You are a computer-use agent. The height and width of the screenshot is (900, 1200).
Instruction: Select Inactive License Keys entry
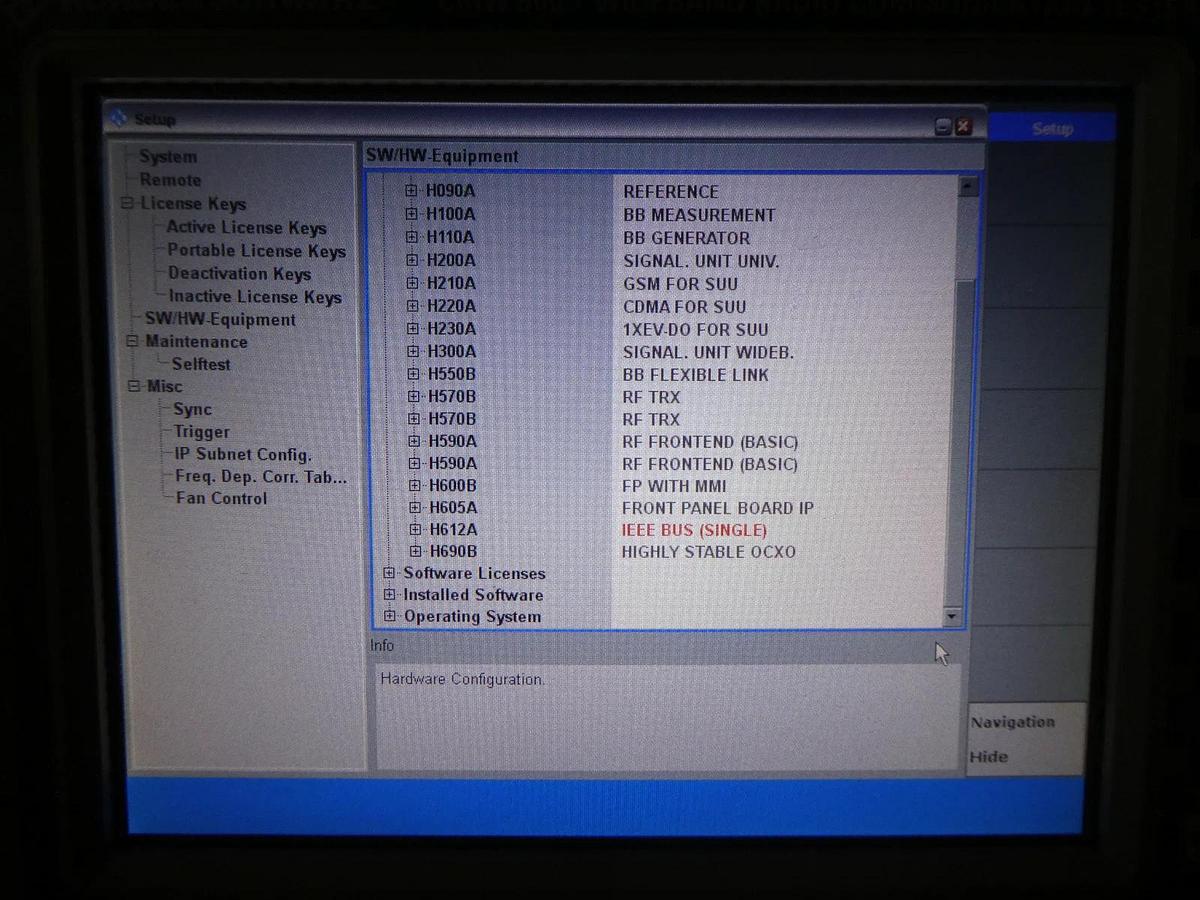255,297
